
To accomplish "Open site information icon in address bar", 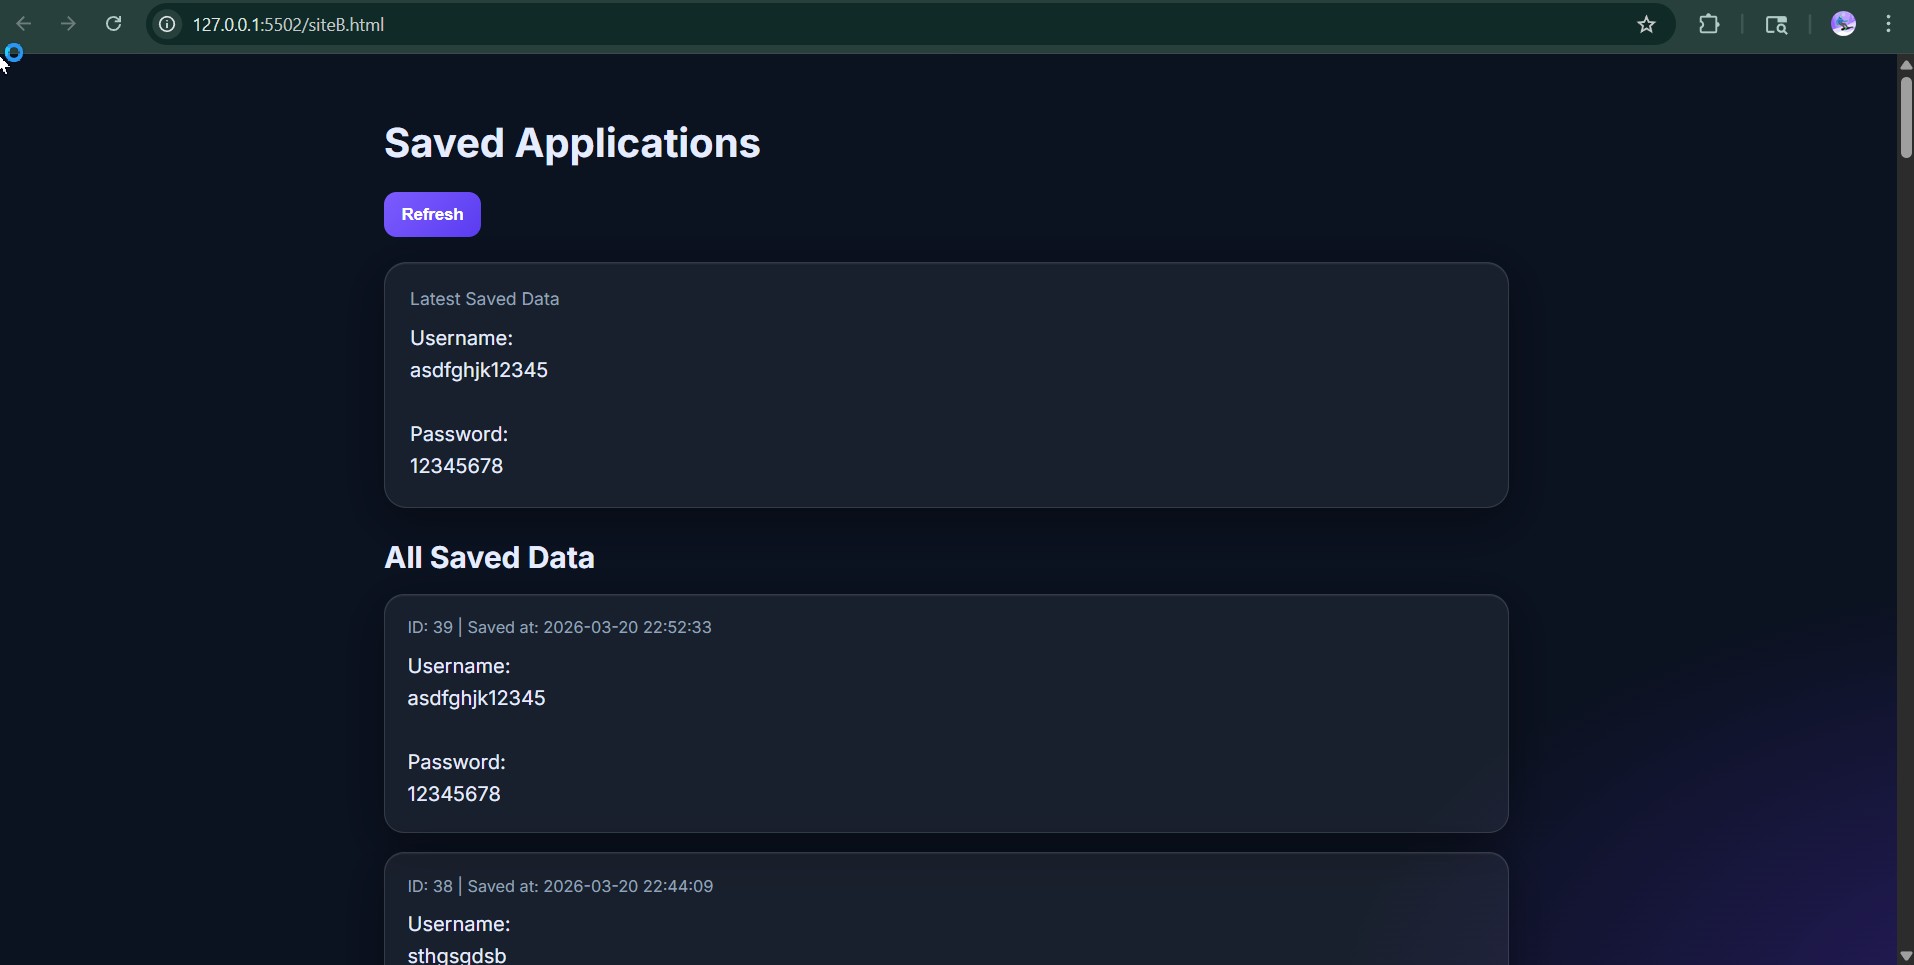I will pyautogui.click(x=168, y=25).
